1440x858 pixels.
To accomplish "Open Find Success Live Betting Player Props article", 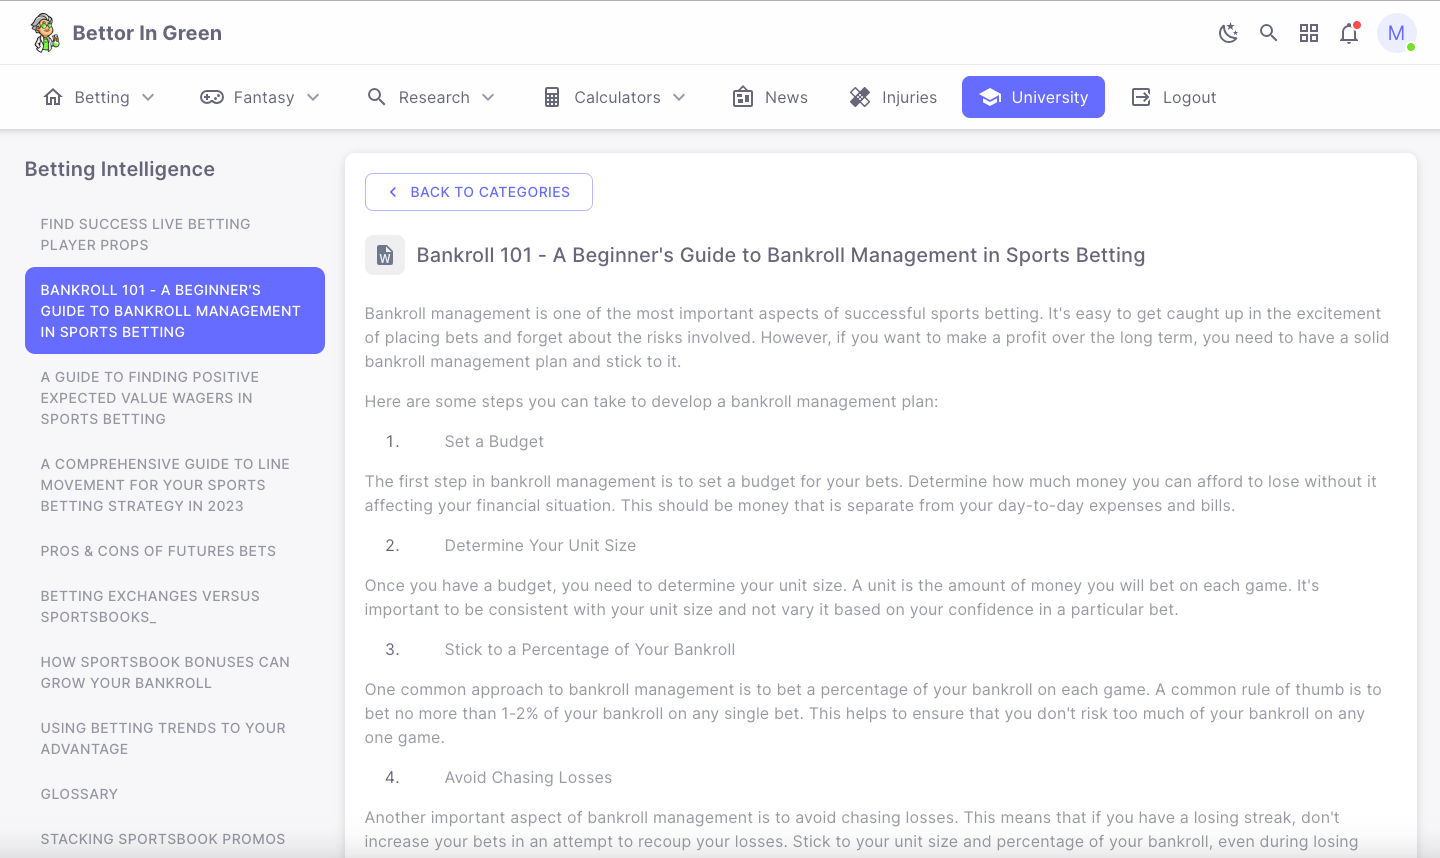I will coord(175,234).
